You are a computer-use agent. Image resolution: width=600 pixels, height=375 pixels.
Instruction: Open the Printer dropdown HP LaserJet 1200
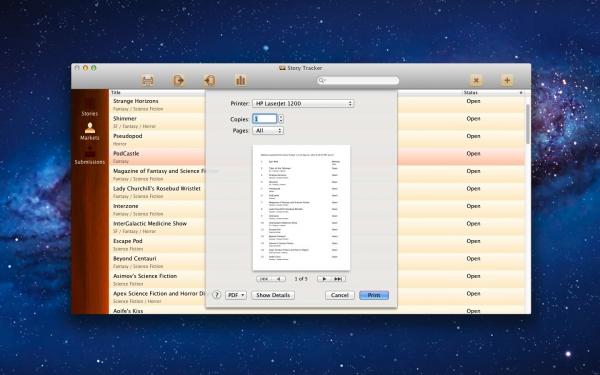[x=303, y=104]
